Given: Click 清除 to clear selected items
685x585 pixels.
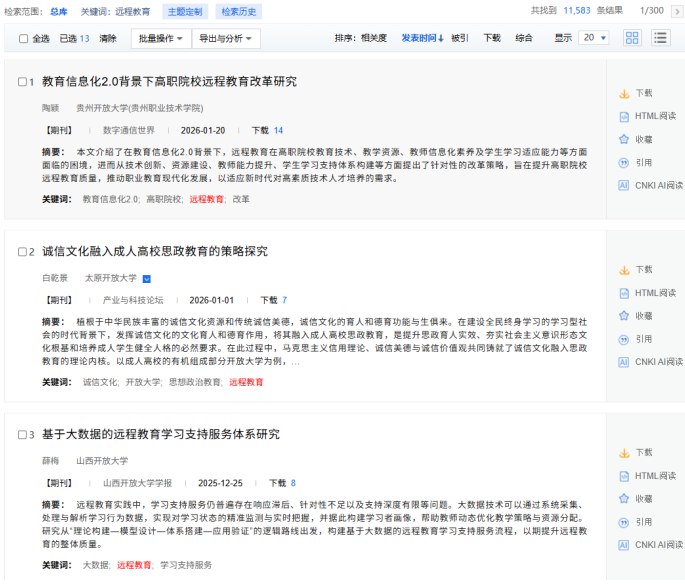Looking at the screenshot, I should 108,39.
